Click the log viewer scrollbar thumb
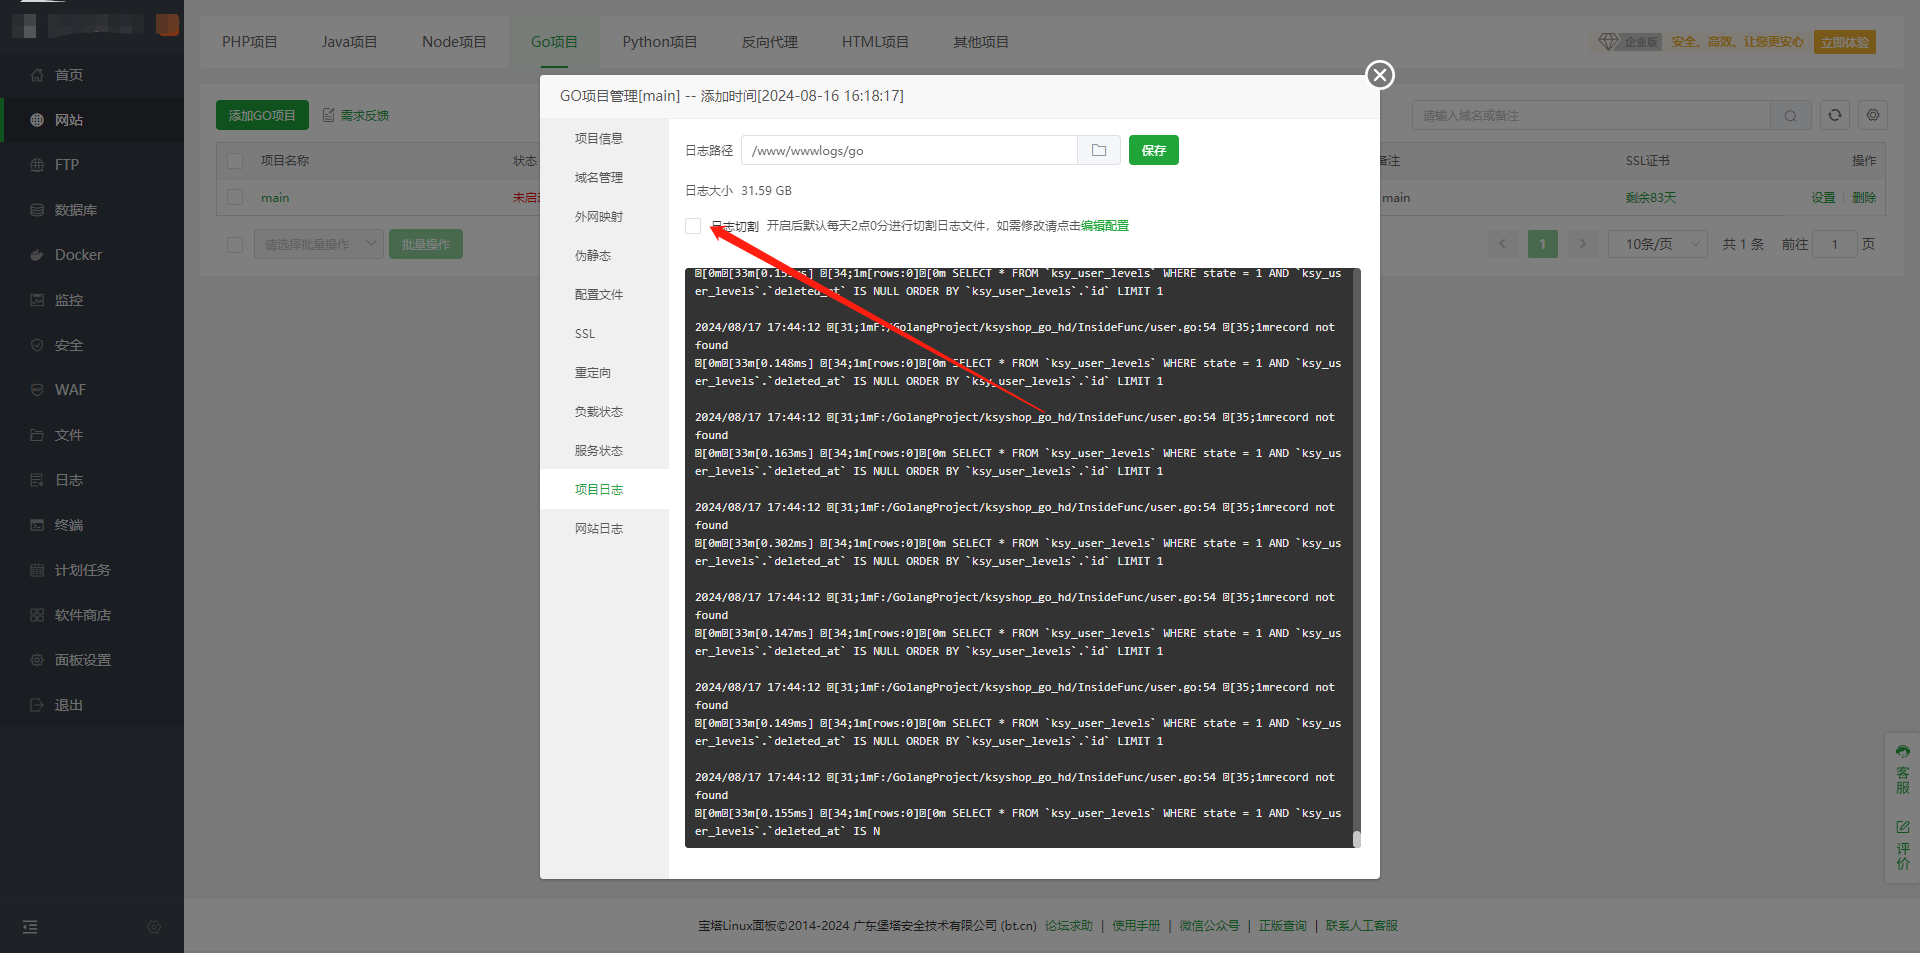The height and width of the screenshot is (953, 1920). (1357, 839)
